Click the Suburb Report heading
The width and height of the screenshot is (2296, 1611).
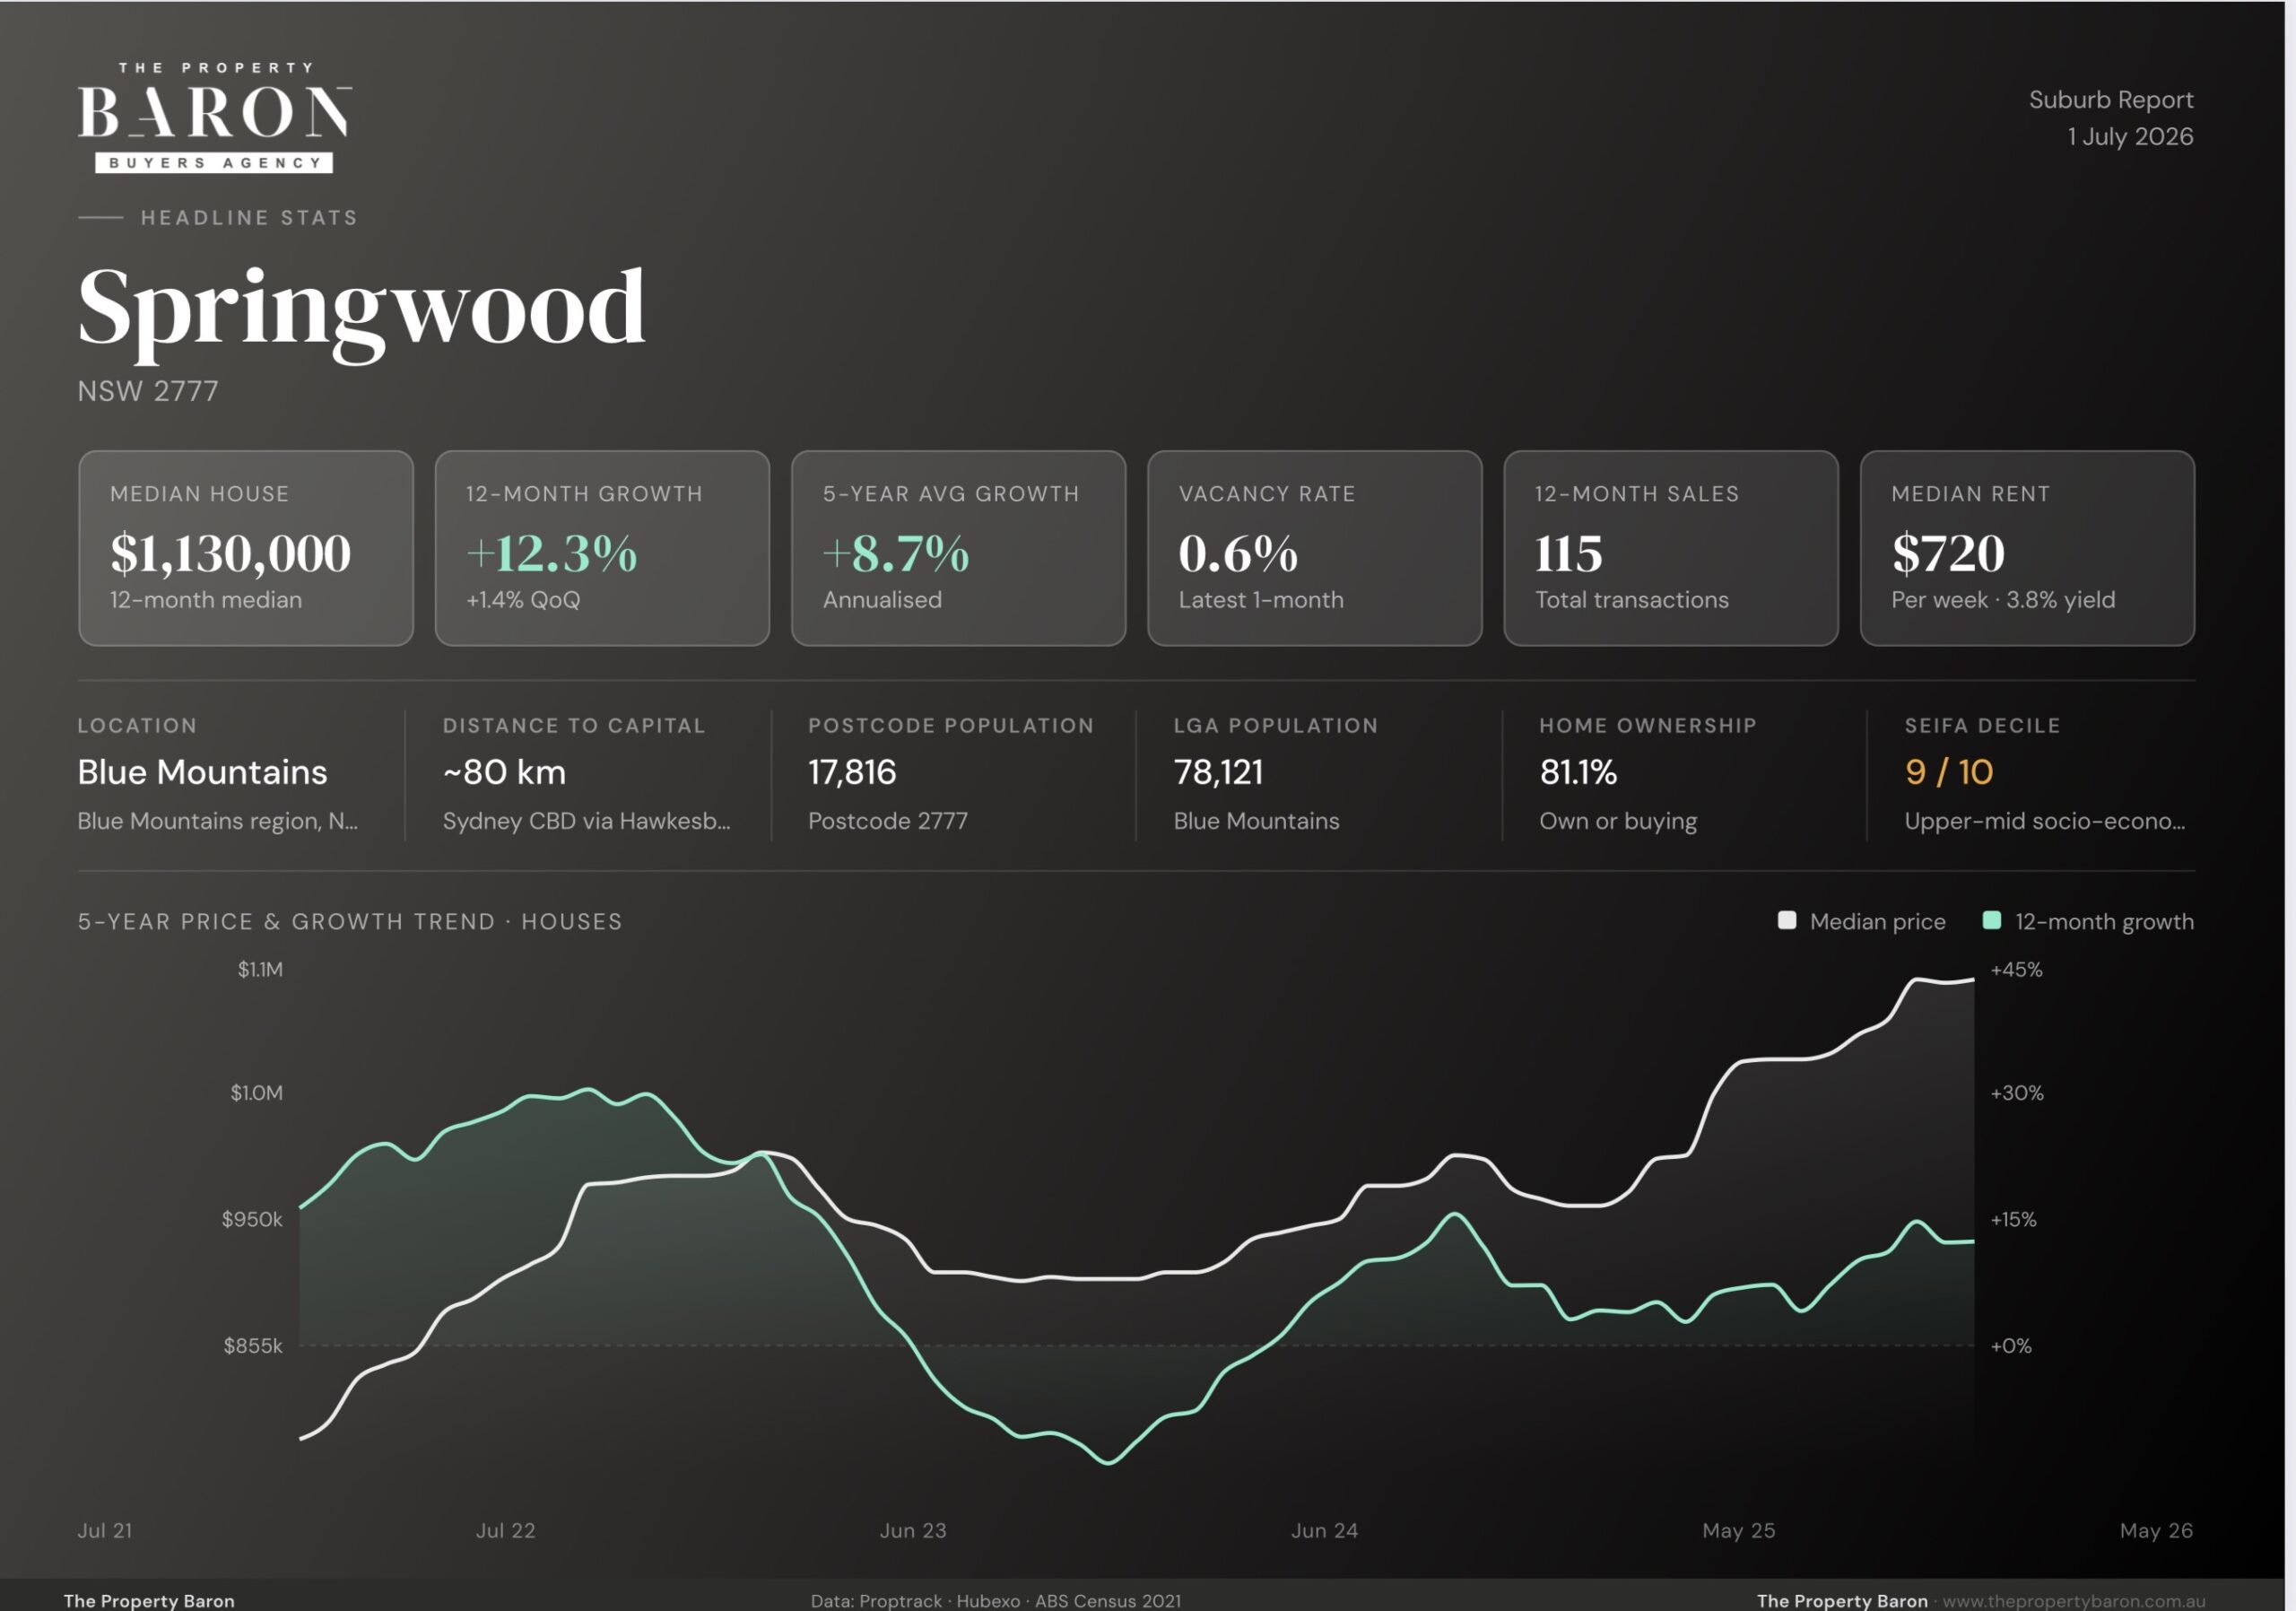pos(2111,100)
